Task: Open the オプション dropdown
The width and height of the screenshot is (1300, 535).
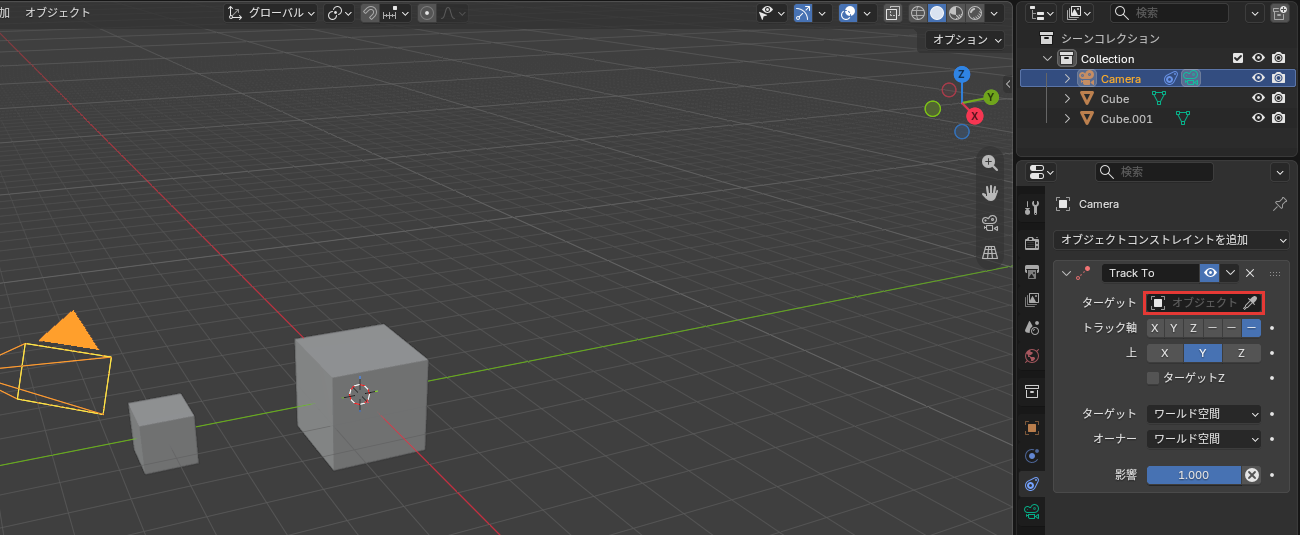Action: click(x=964, y=40)
